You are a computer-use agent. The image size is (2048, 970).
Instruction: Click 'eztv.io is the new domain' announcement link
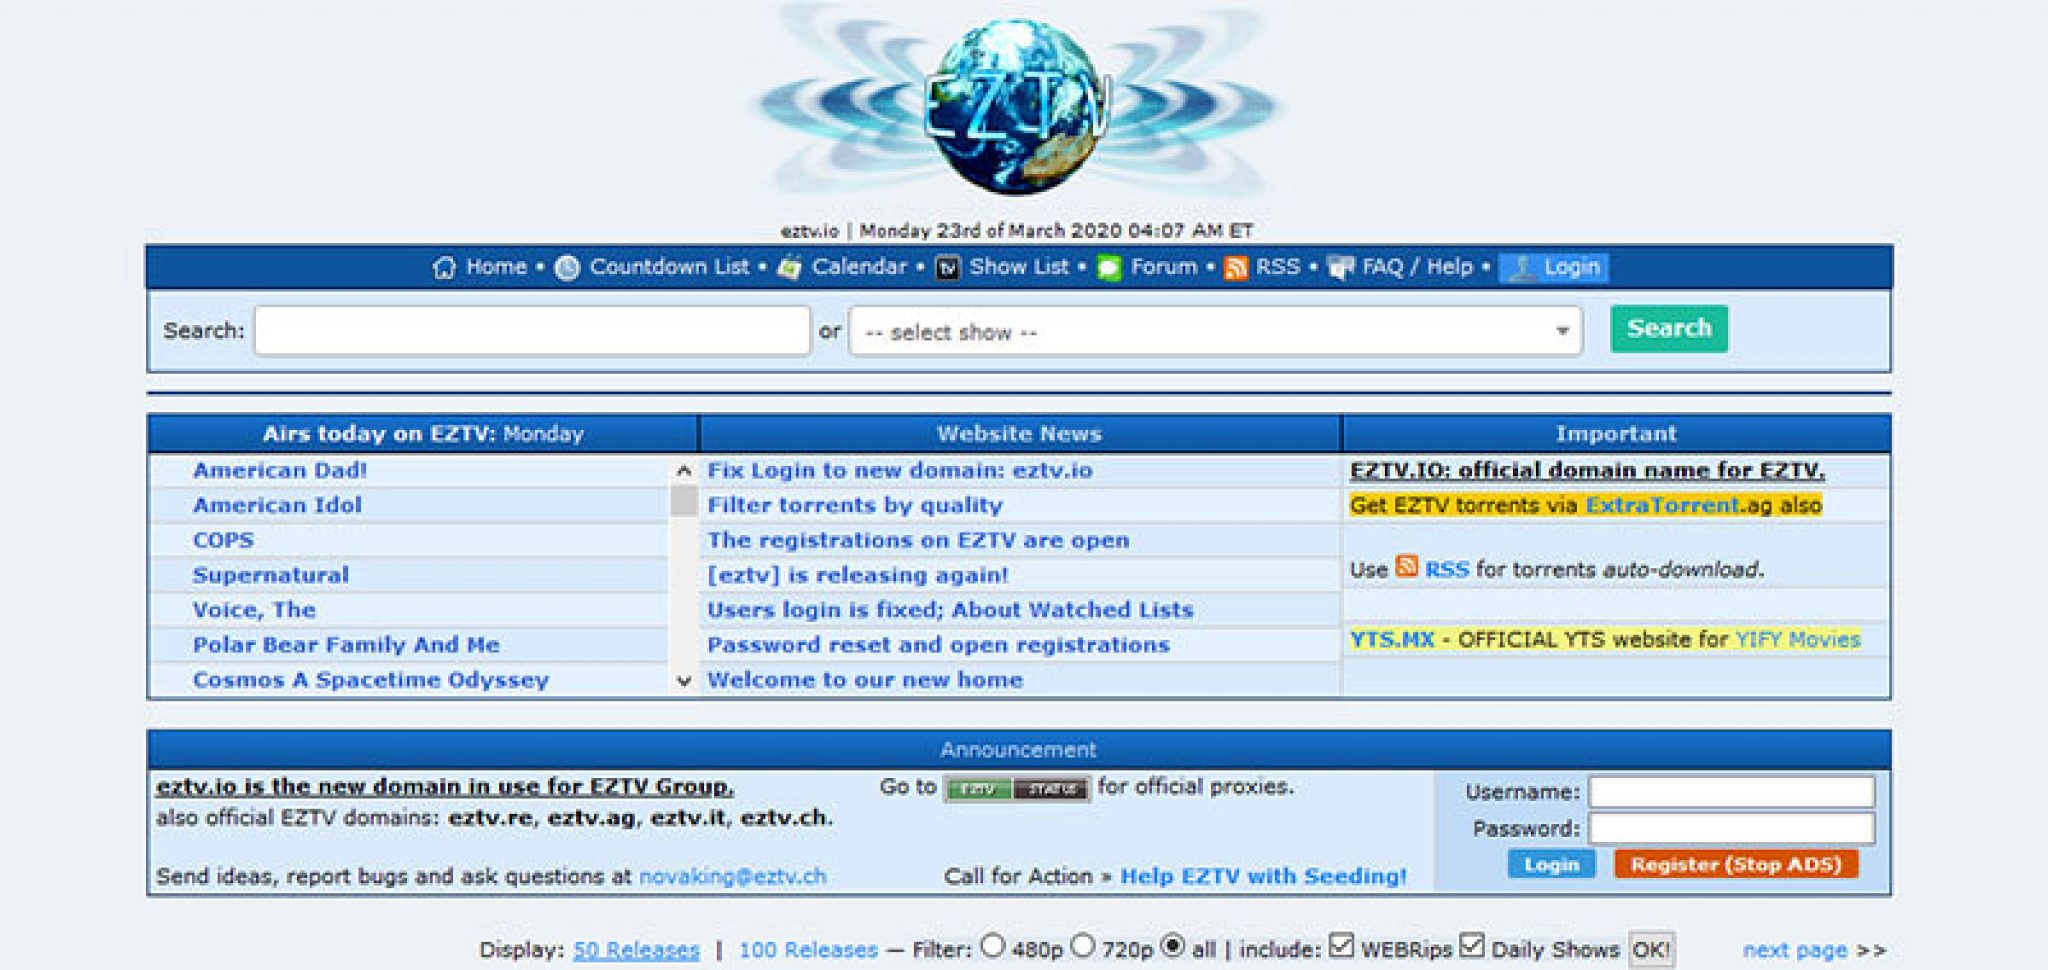(x=445, y=787)
